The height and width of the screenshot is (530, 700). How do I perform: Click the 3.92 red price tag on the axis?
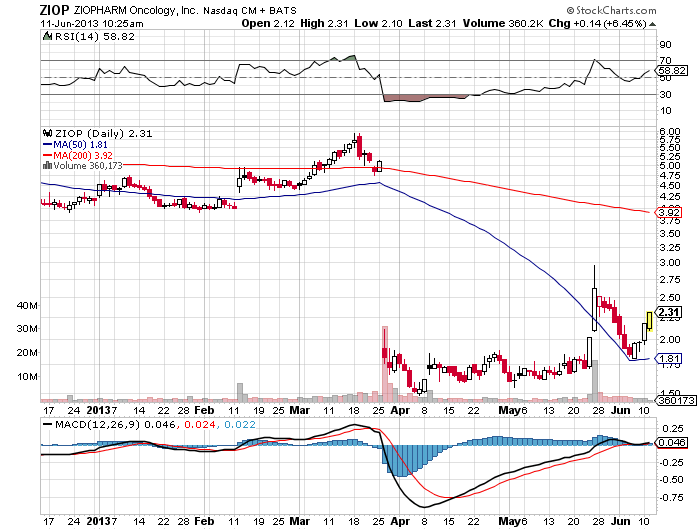(x=669, y=213)
